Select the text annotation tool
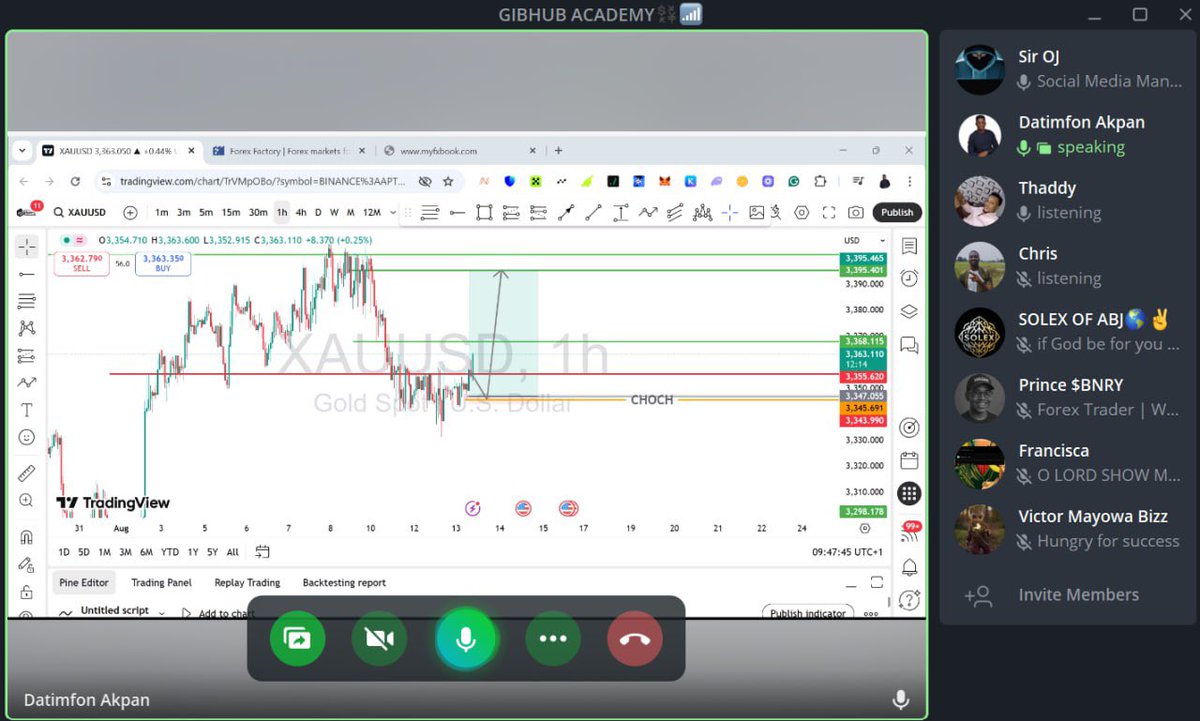The width and height of the screenshot is (1200, 721). (x=26, y=410)
